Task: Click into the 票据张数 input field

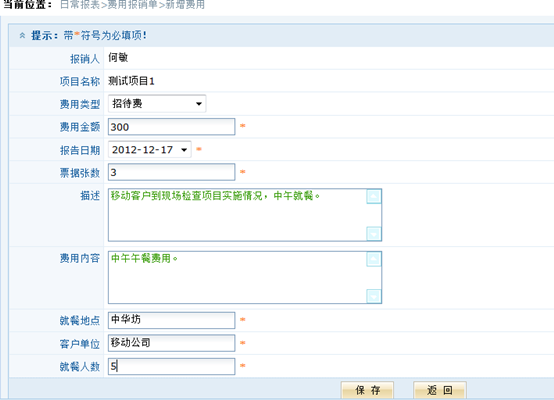Action: point(171,172)
